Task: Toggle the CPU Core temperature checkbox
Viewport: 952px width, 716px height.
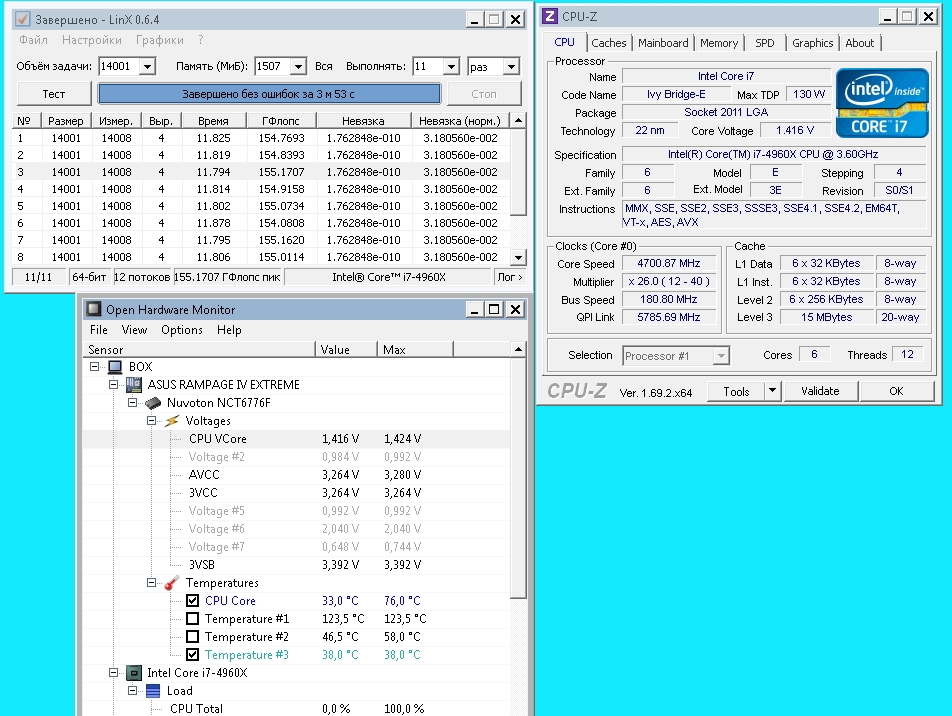Action: [x=192, y=601]
